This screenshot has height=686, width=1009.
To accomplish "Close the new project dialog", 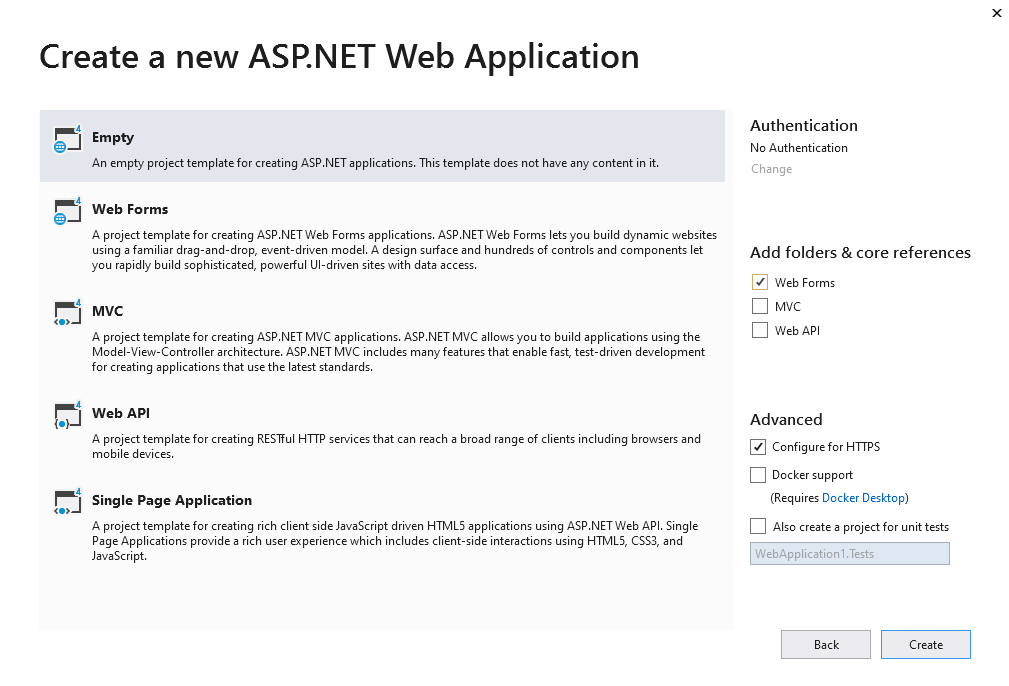I will click(x=996, y=13).
